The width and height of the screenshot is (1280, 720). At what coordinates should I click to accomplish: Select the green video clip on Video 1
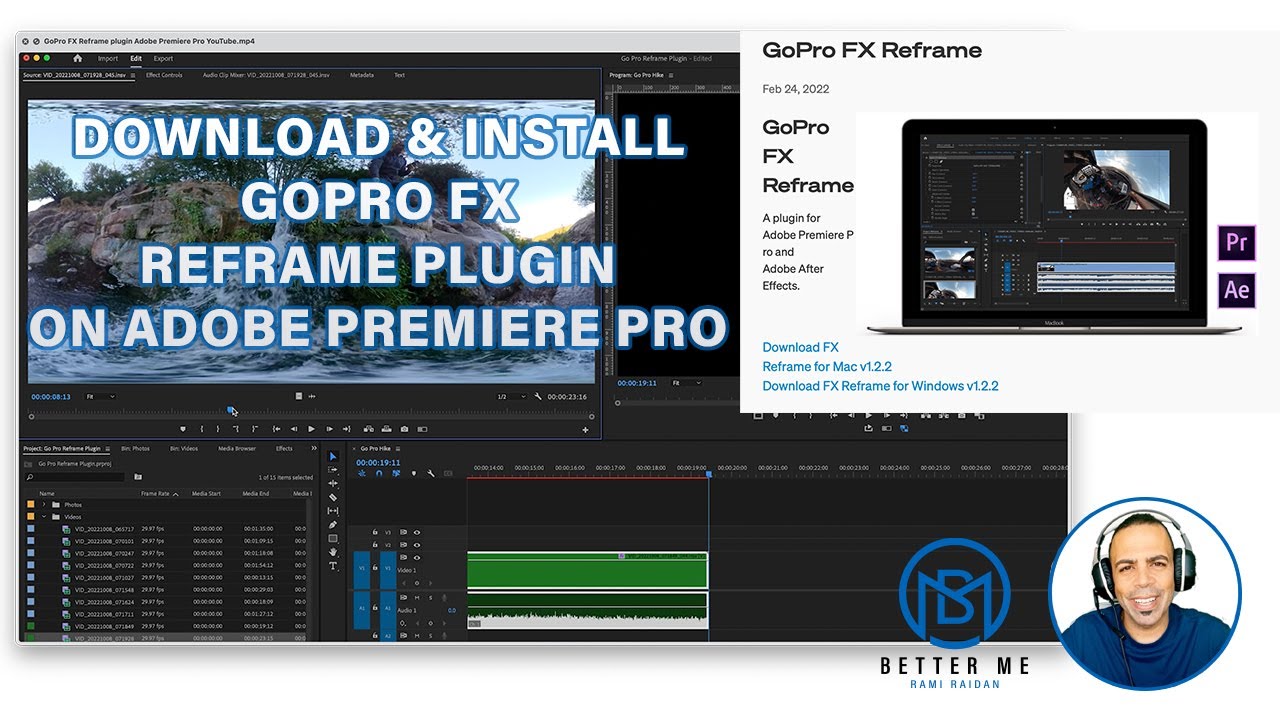pyautogui.click(x=587, y=570)
